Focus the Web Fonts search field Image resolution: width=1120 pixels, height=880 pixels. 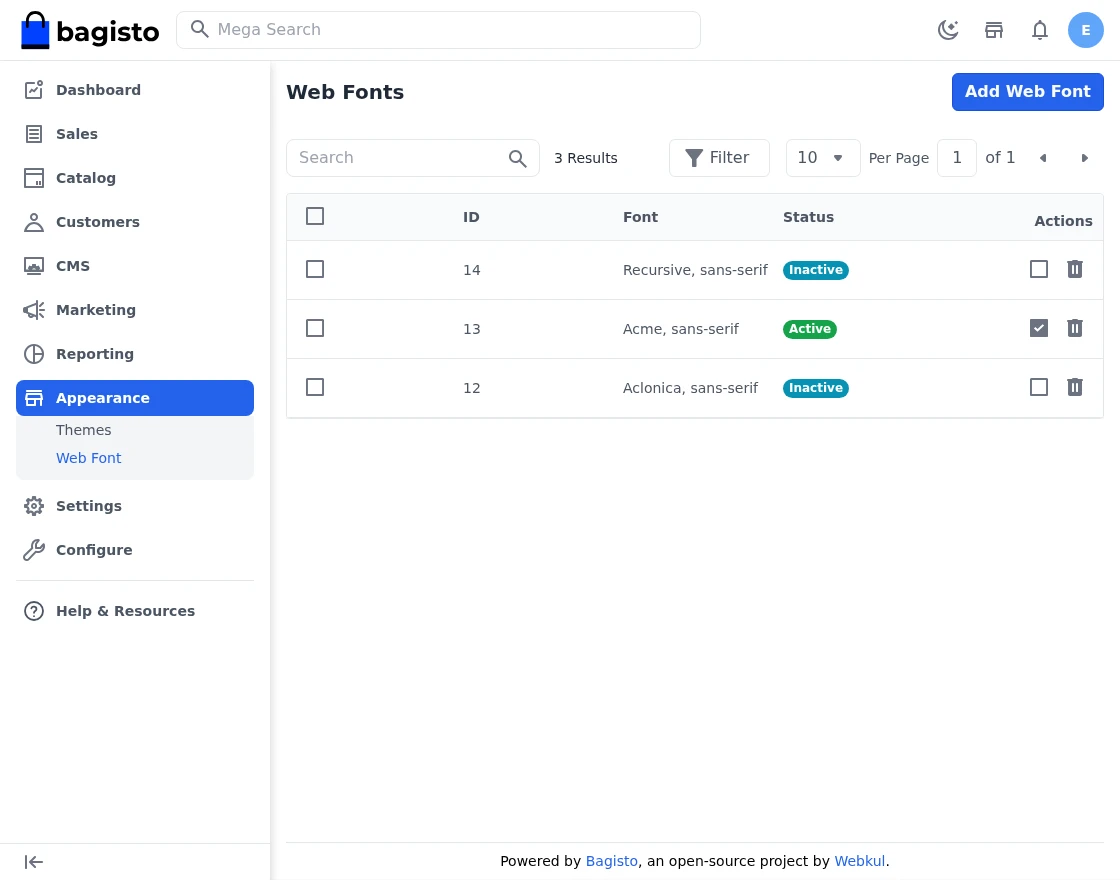pyautogui.click(x=412, y=158)
